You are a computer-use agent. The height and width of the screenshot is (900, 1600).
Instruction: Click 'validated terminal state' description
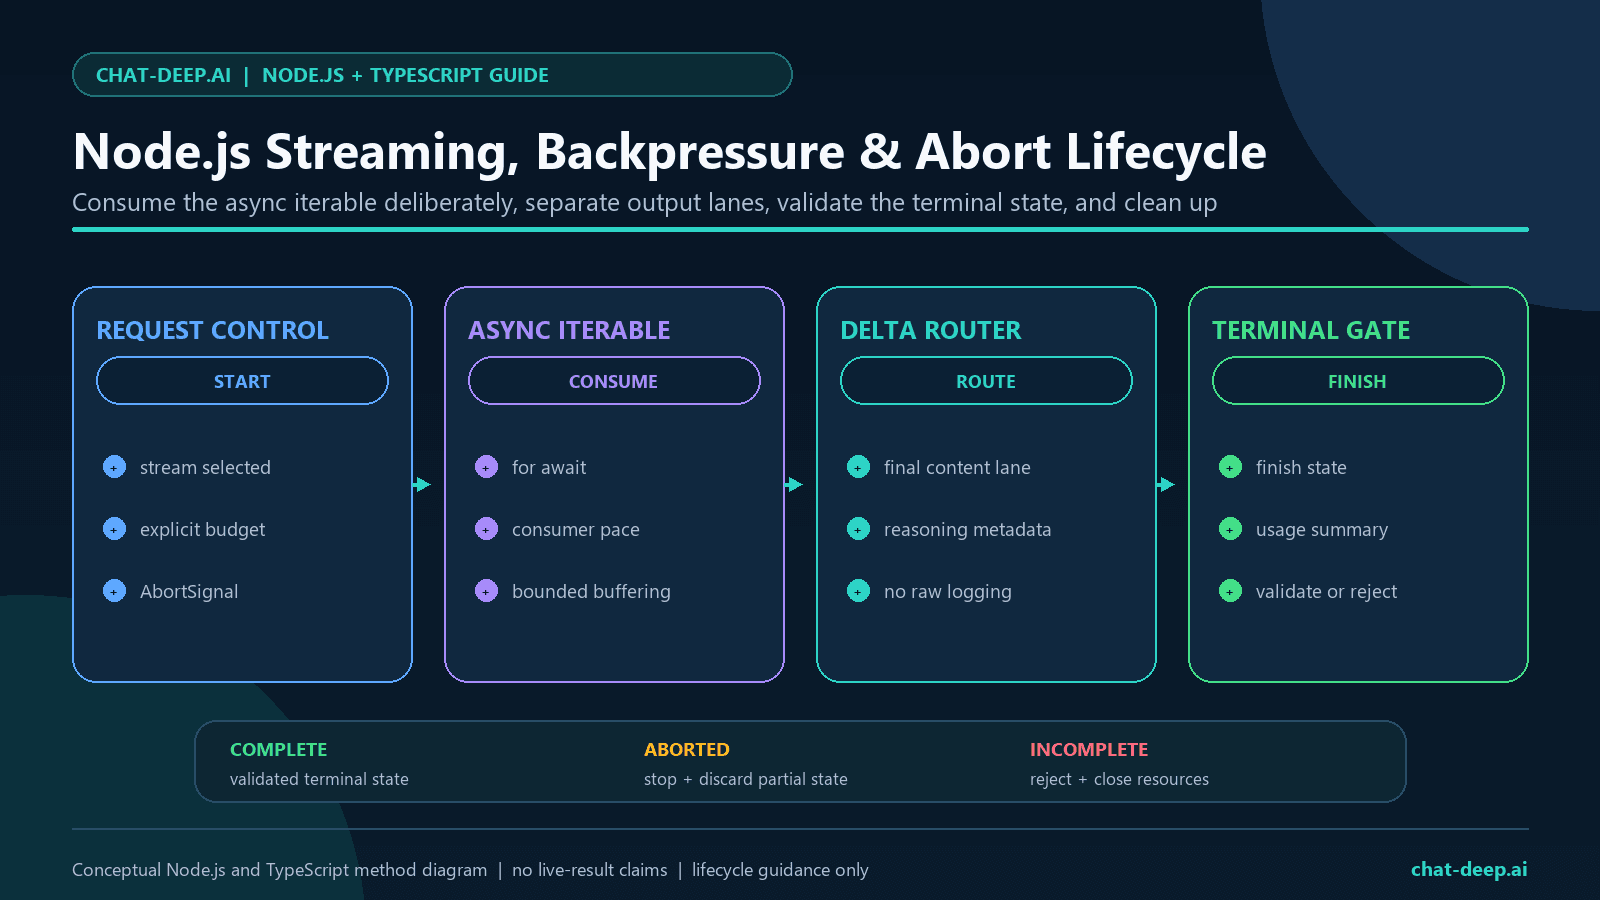pyautogui.click(x=319, y=779)
